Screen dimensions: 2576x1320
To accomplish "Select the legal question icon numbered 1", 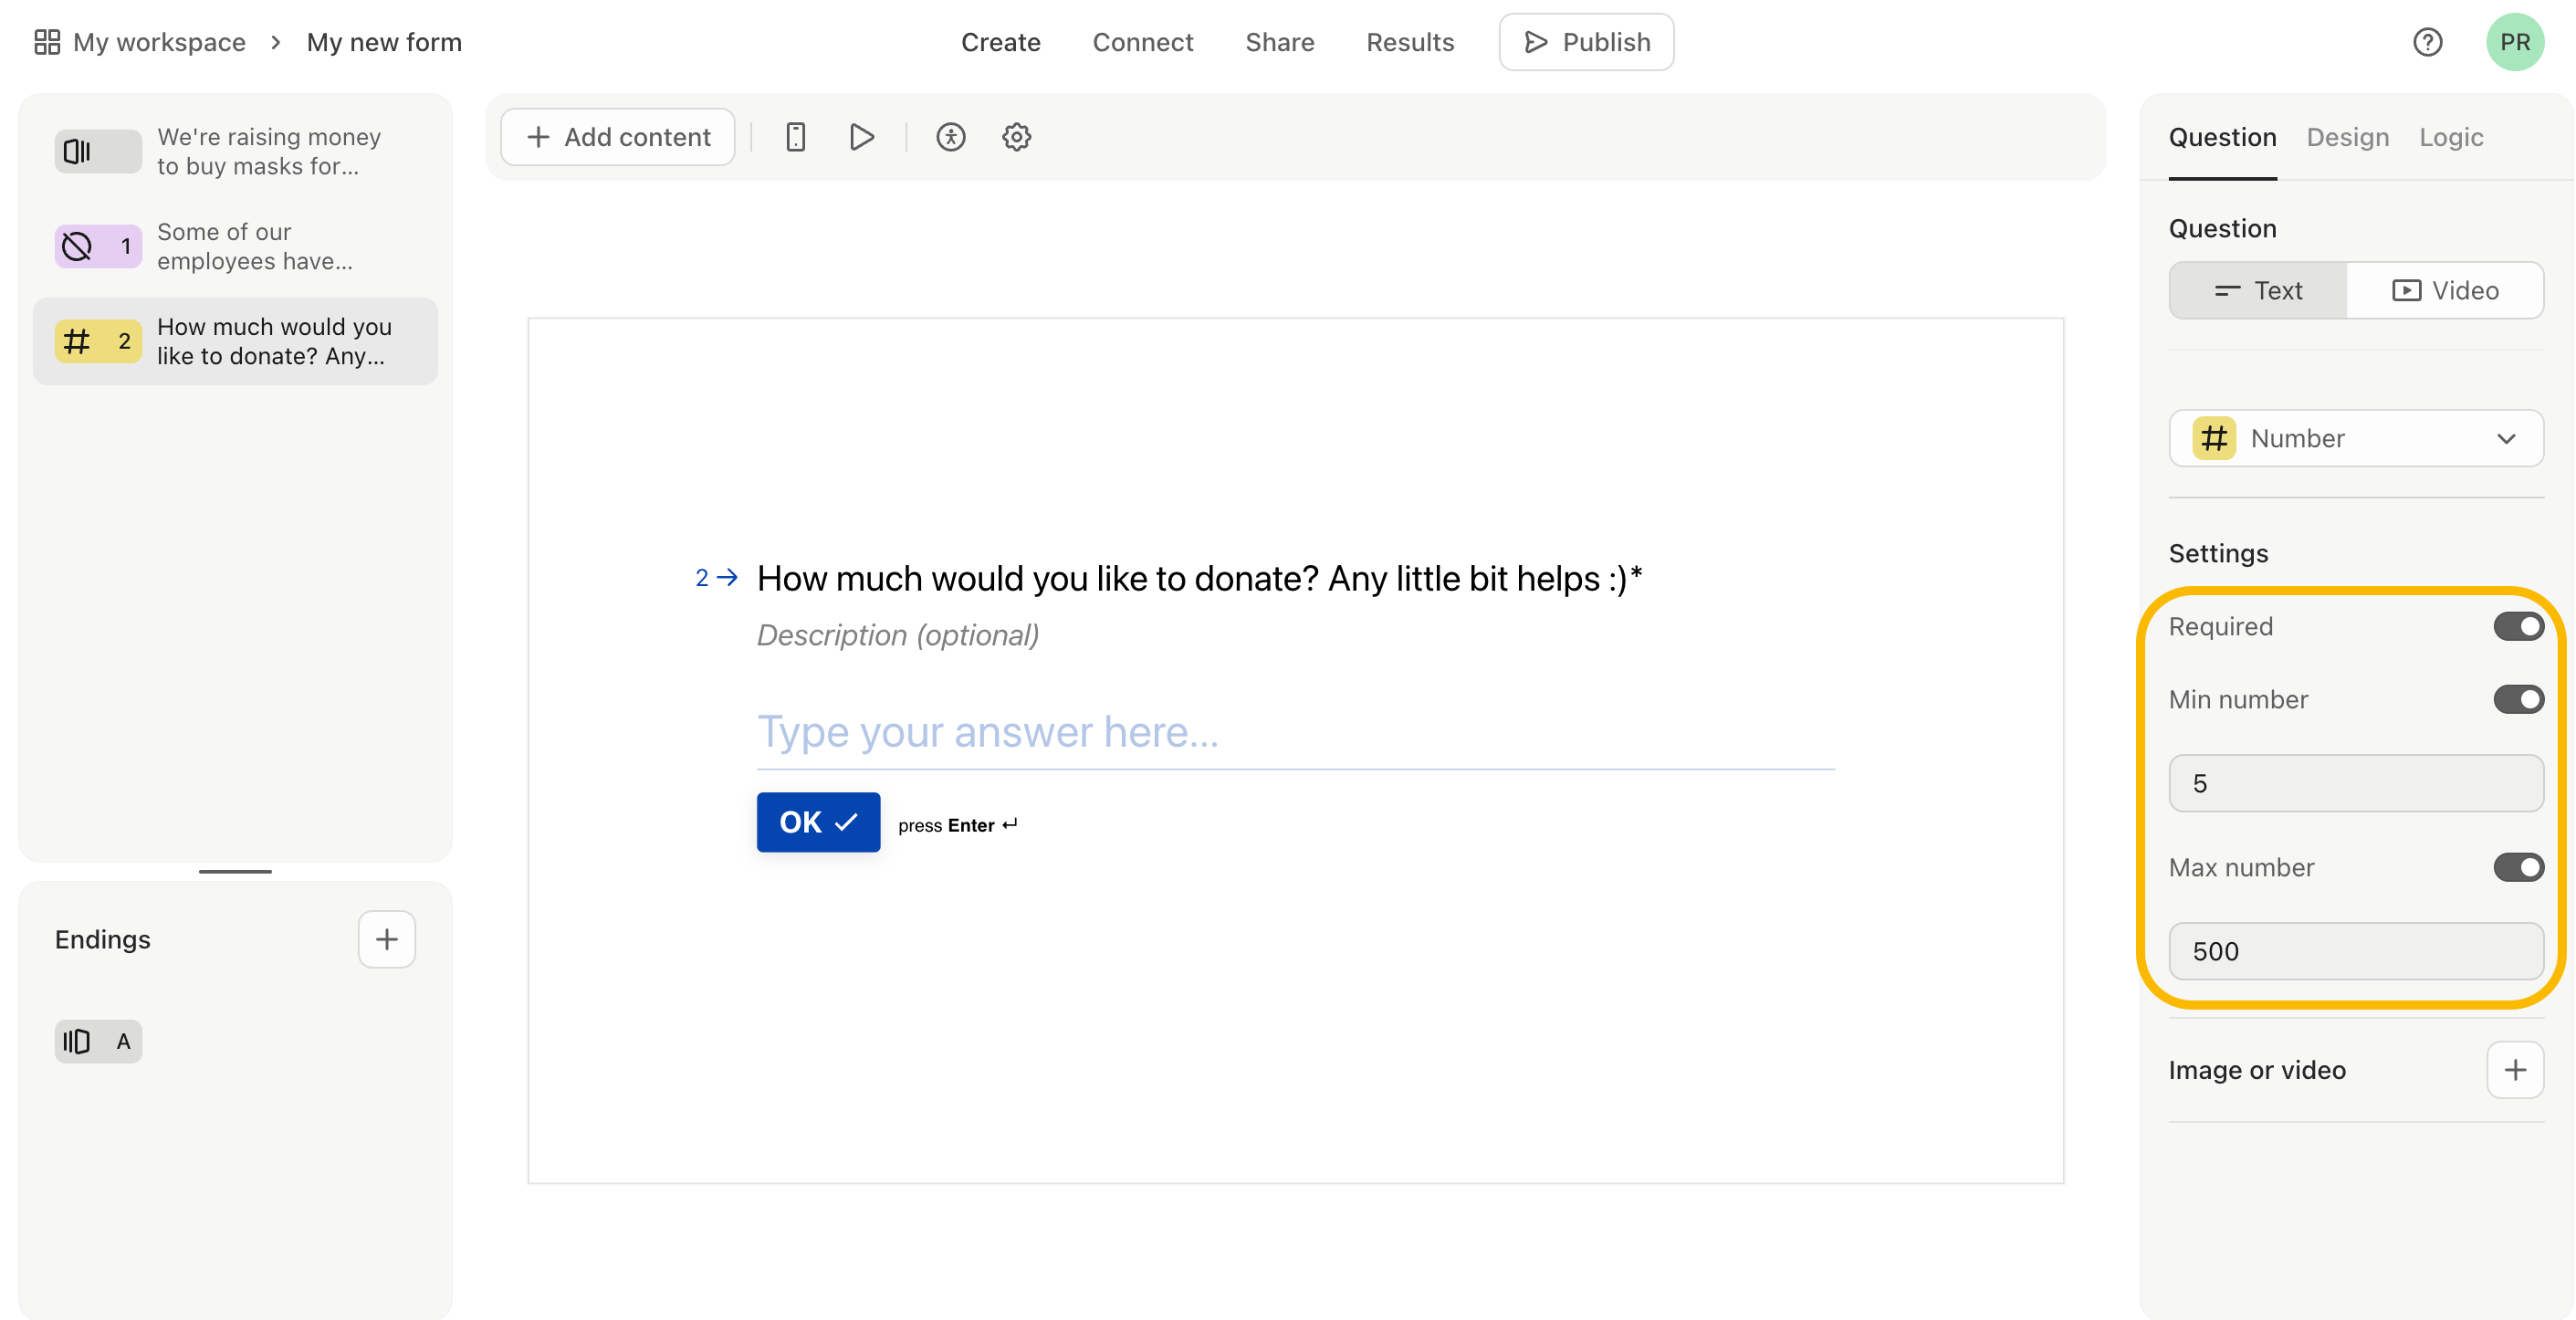I will click(98, 246).
